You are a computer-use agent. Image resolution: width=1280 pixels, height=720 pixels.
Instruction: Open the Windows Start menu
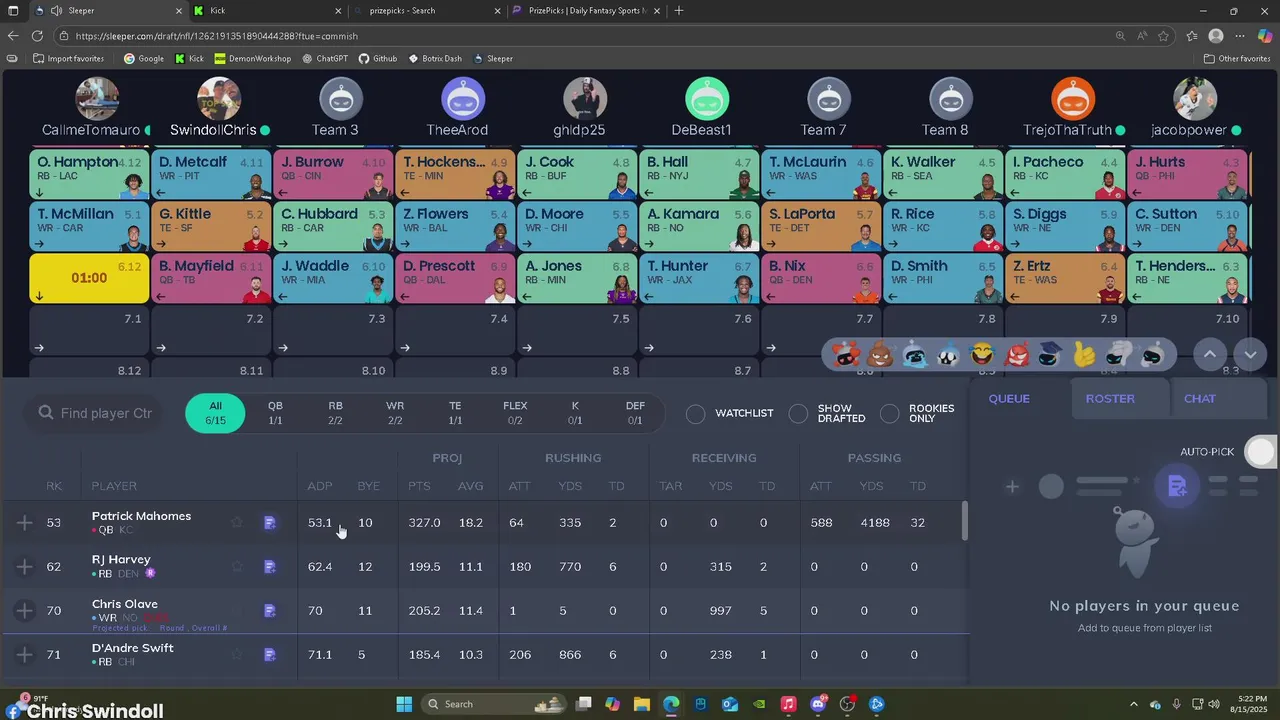coord(404,704)
